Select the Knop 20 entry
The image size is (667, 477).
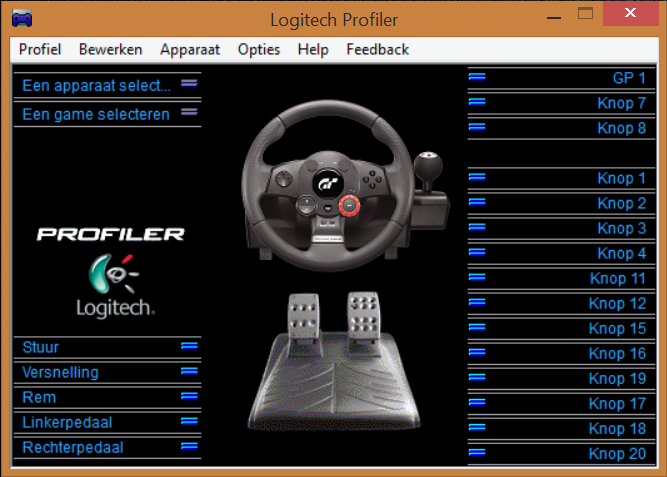(561, 454)
